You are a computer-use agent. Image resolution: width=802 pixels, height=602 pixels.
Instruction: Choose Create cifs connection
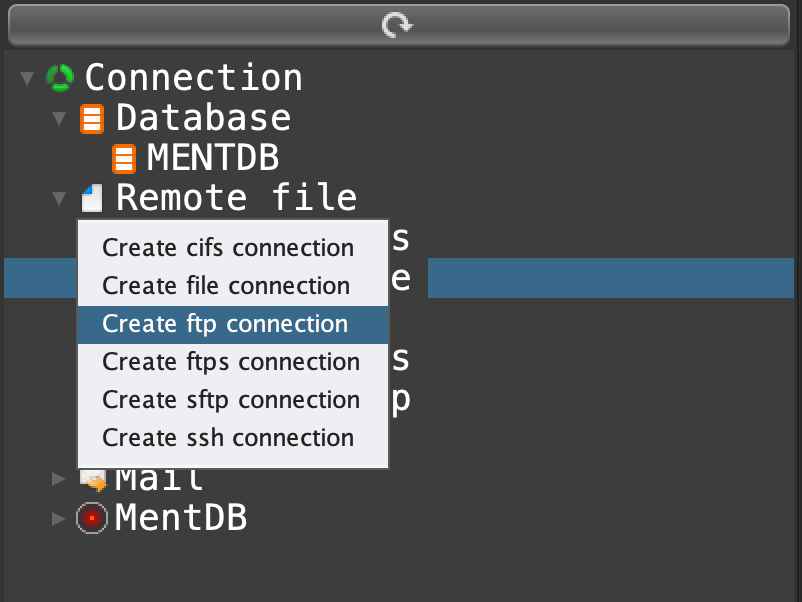click(x=228, y=248)
